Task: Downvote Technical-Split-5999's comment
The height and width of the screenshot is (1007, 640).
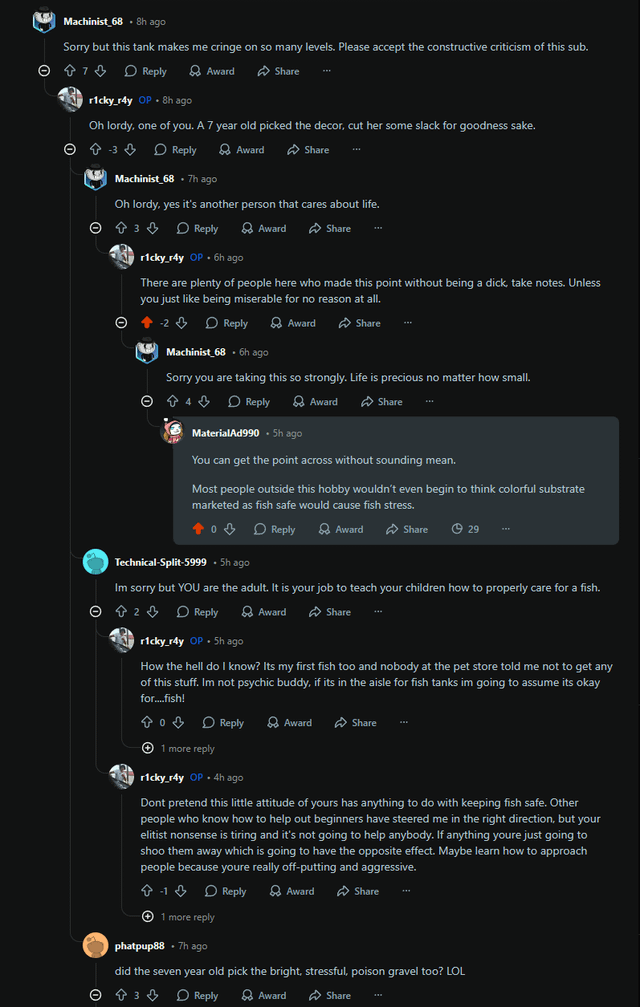Action: pyautogui.click(x=152, y=612)
